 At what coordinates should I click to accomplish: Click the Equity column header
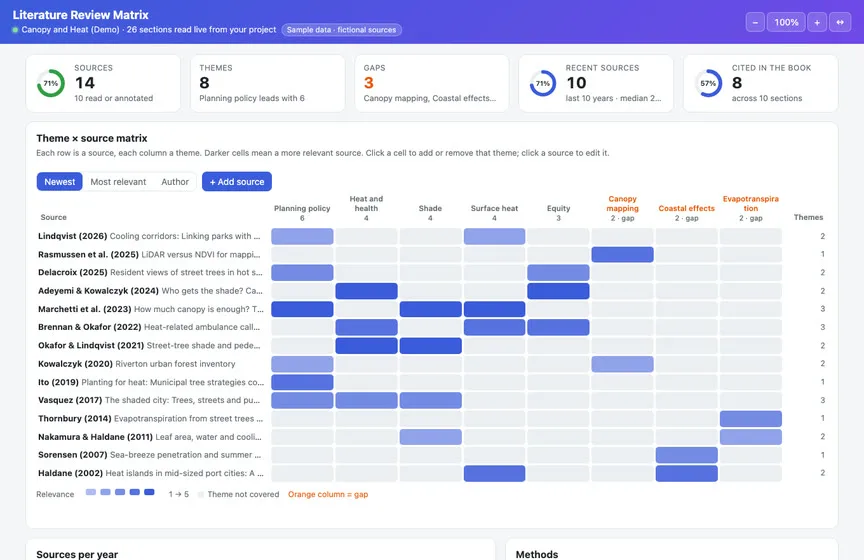558,212
